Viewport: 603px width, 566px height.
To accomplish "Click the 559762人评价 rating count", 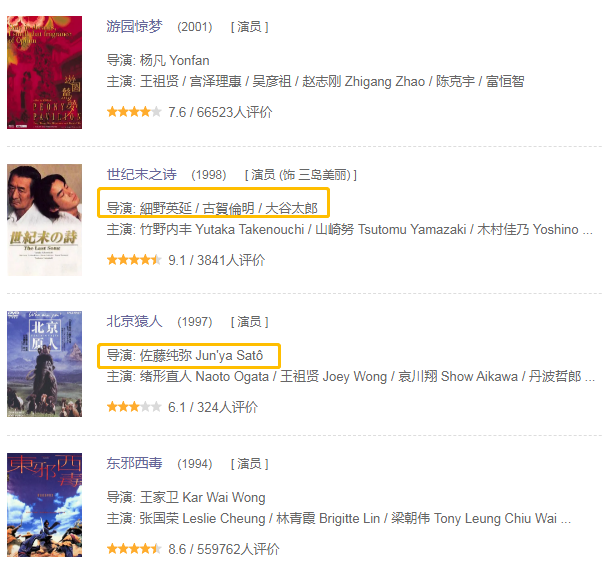I will coord(238,549).
